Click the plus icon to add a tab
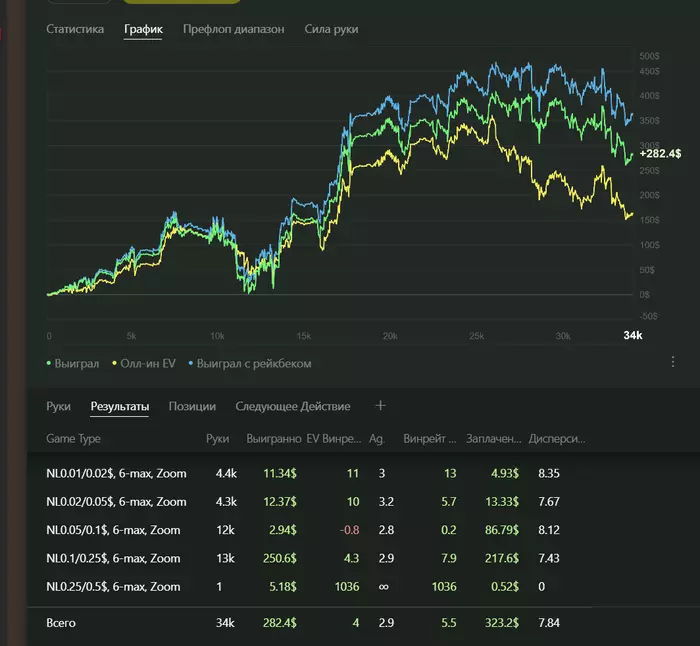This screenshot has width=700, height=646. [380, 406]
